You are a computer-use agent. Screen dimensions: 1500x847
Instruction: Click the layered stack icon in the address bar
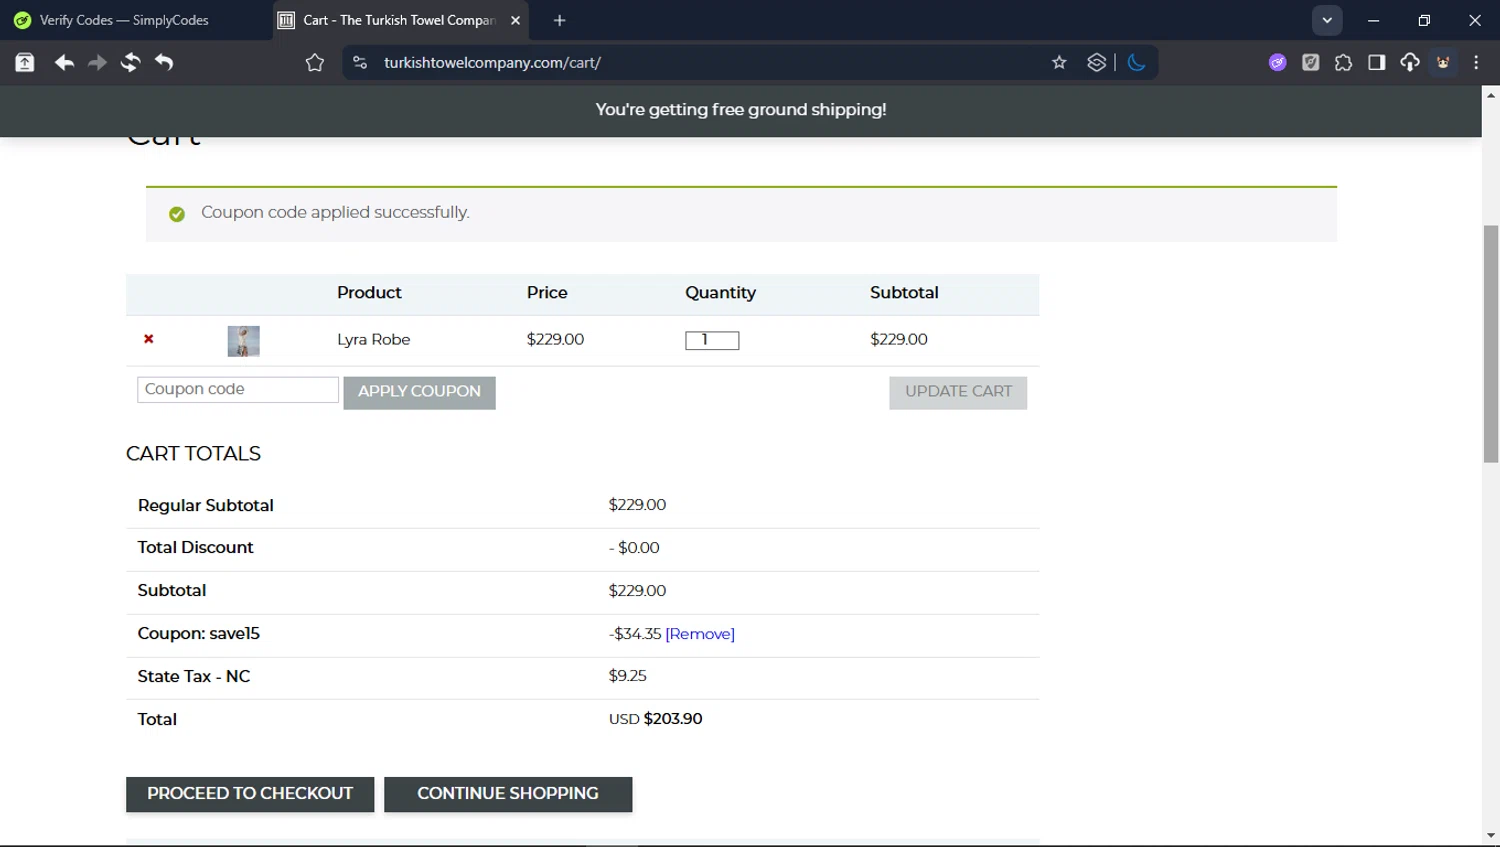coord(1097,63)
